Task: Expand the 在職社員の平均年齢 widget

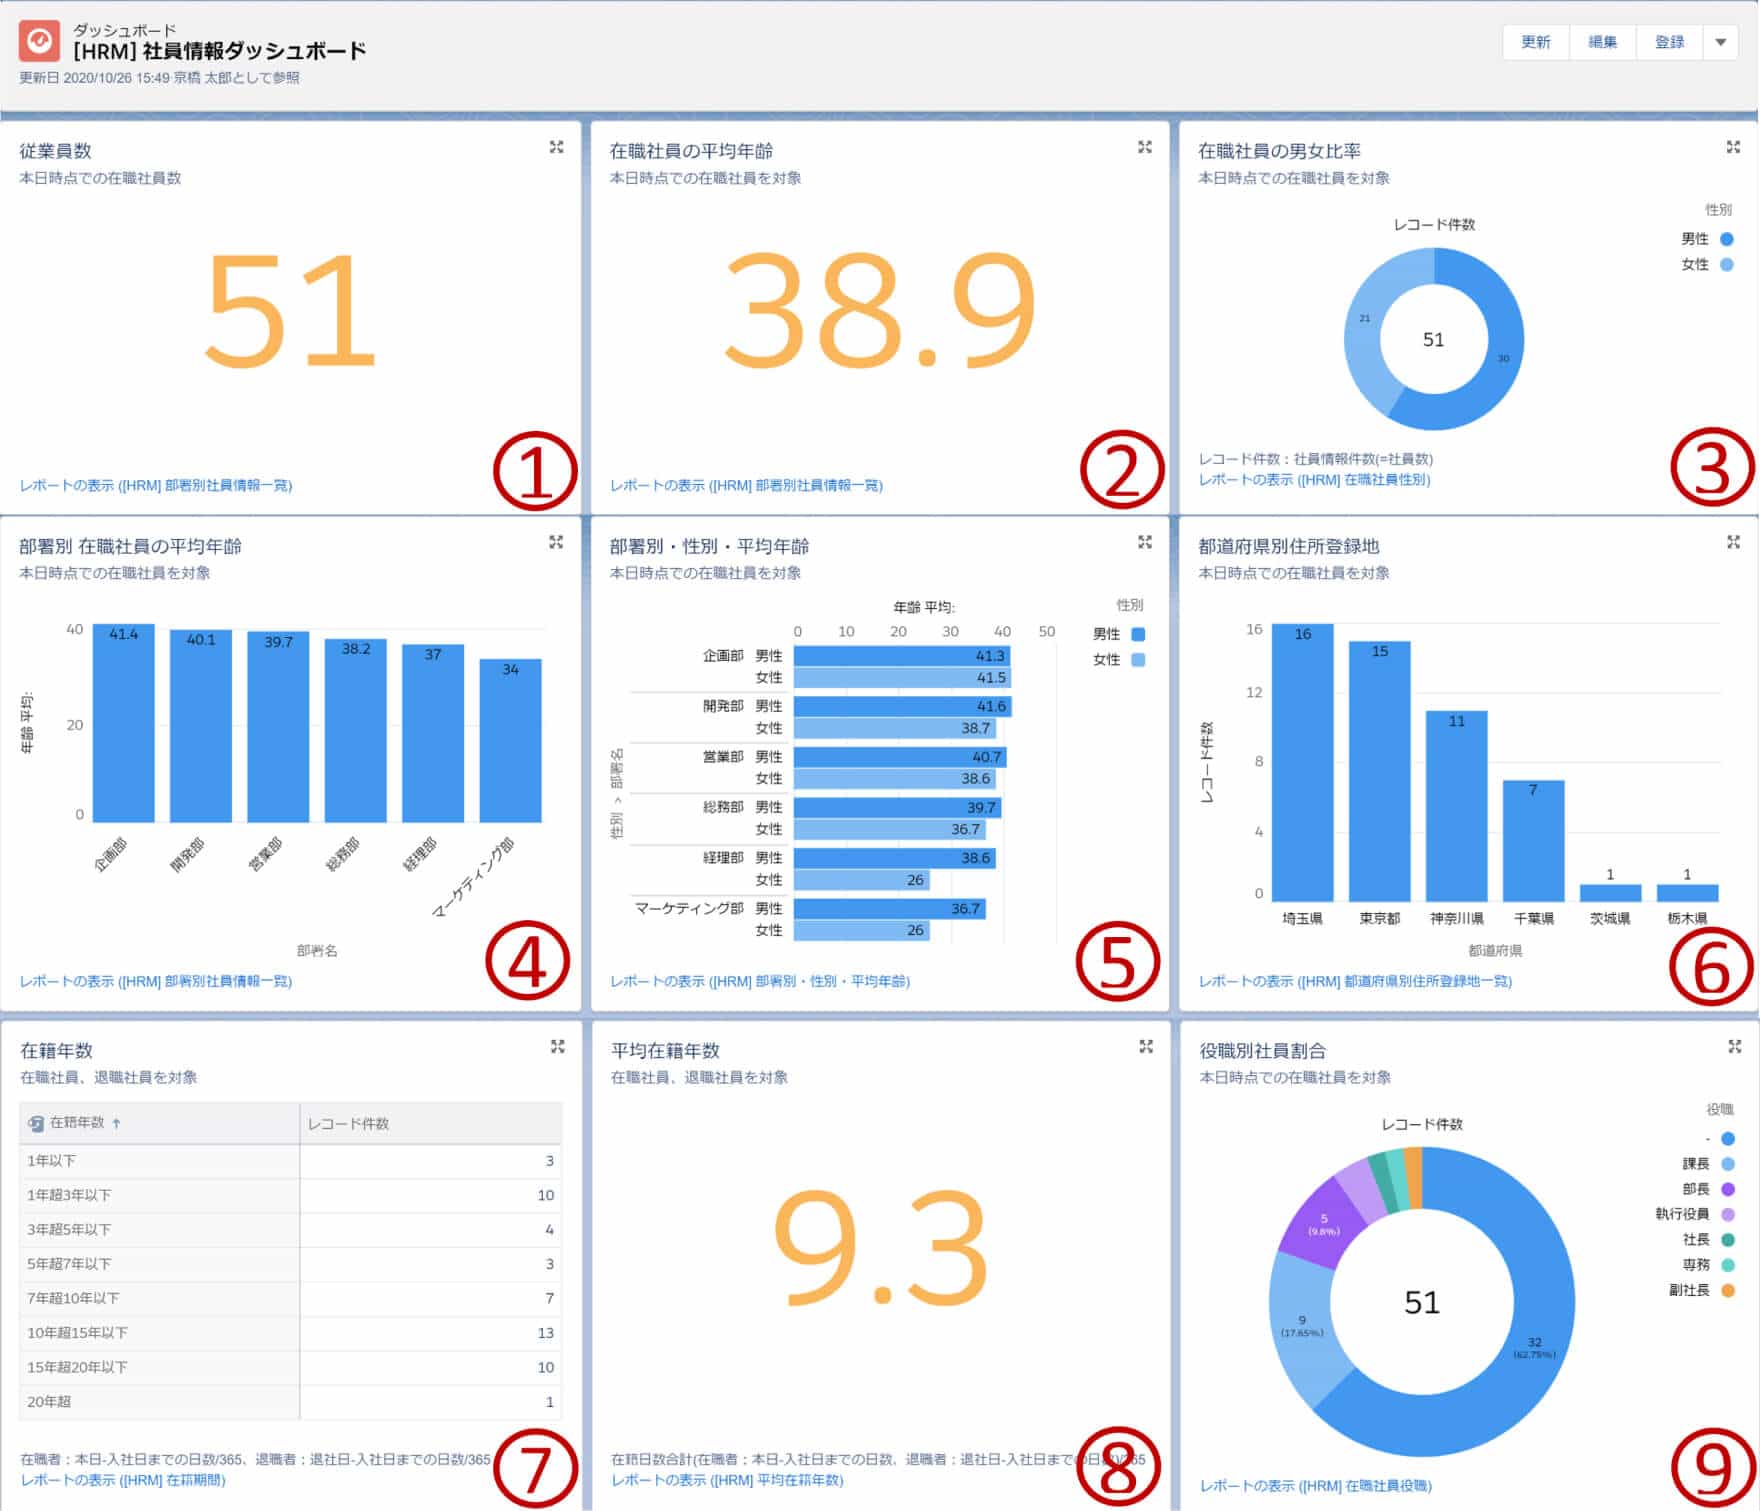Action: 1145,147
